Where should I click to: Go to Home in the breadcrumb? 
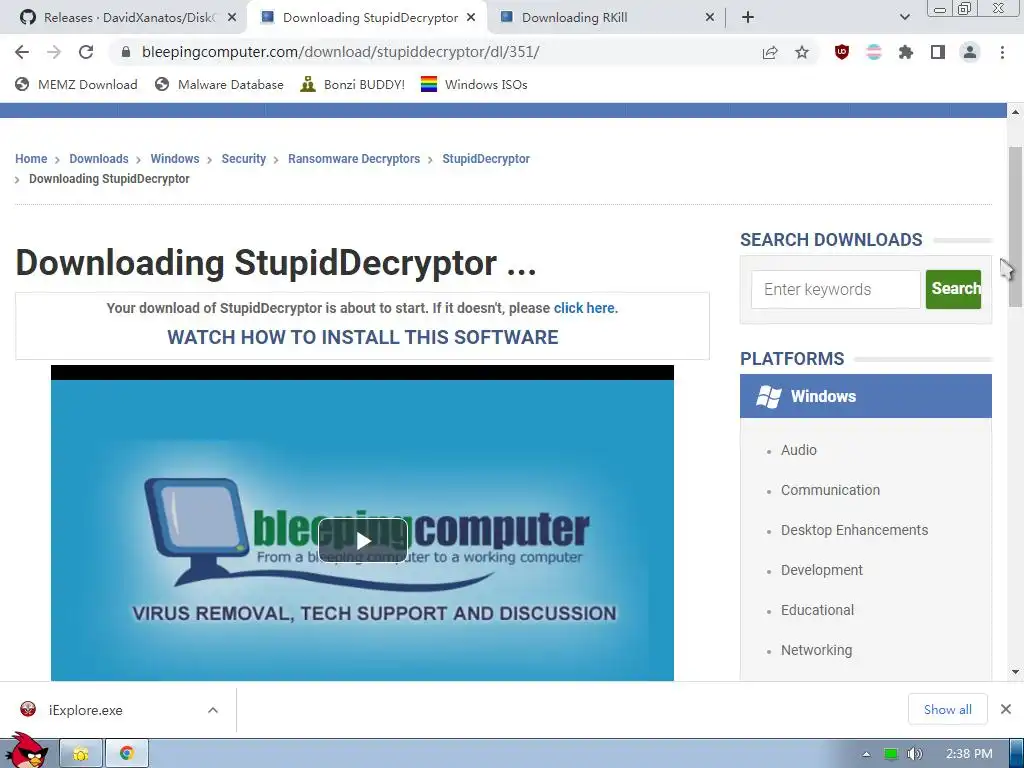click(x=31, y=159)
